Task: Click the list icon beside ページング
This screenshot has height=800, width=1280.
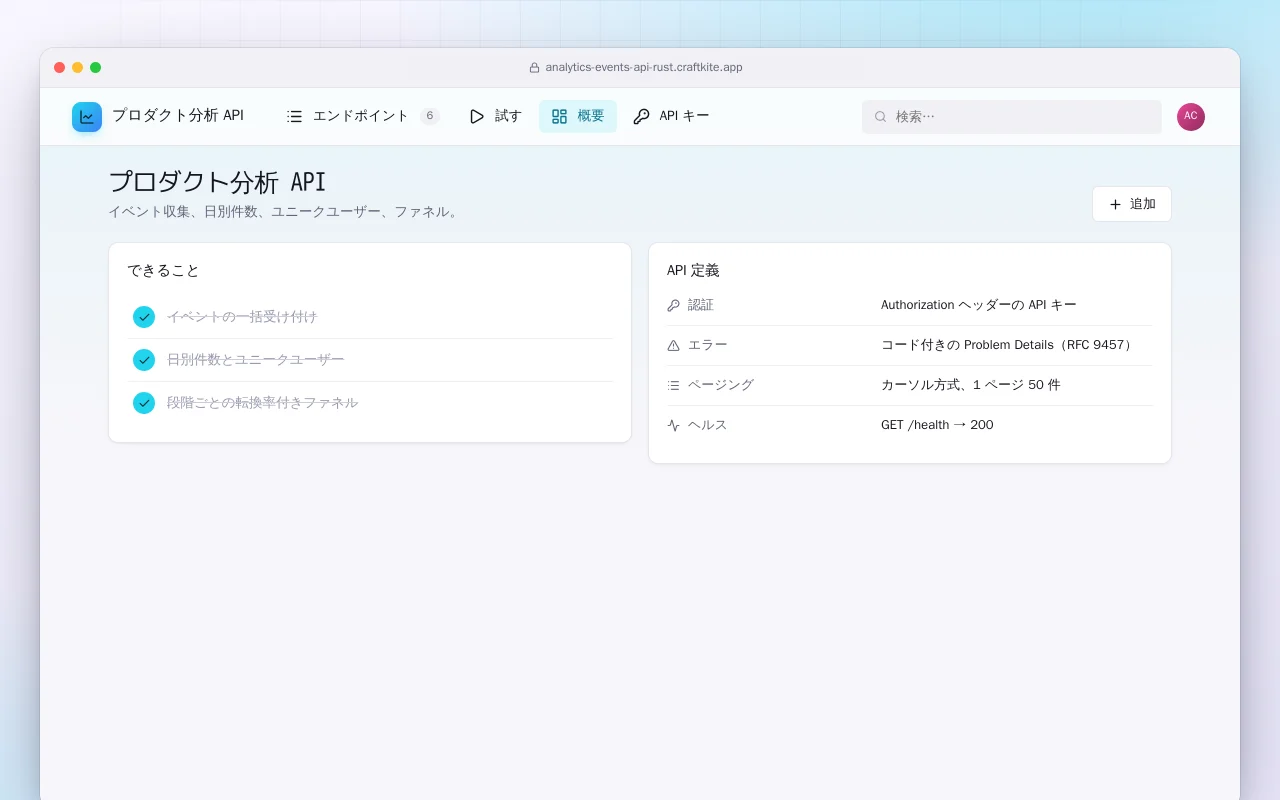Action: 673,386
